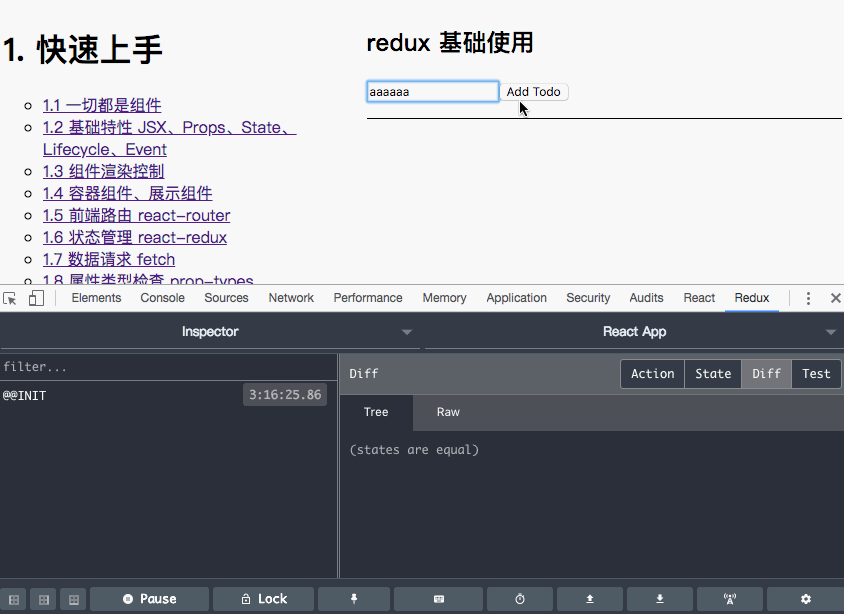
Task: Click the remote monitoring antenna icon
Action: [x=729, y=599]
